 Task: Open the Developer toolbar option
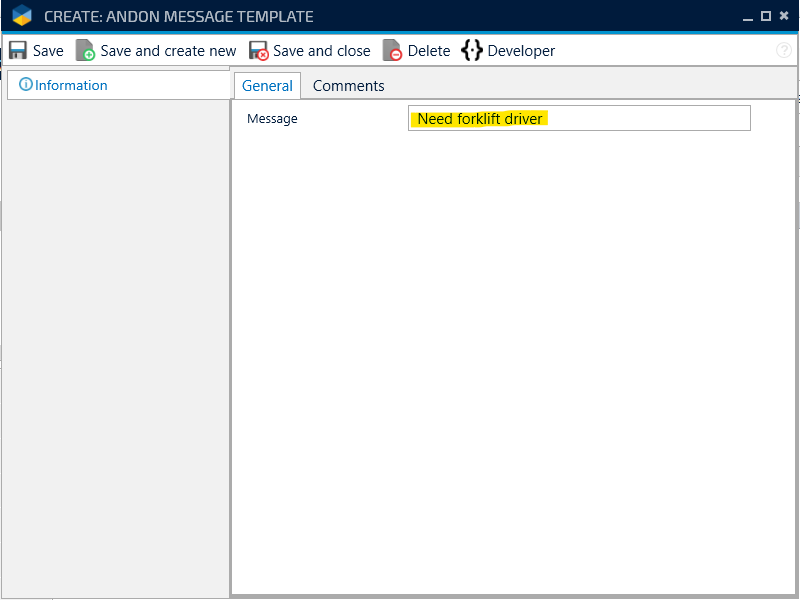[x=521, y=51]
